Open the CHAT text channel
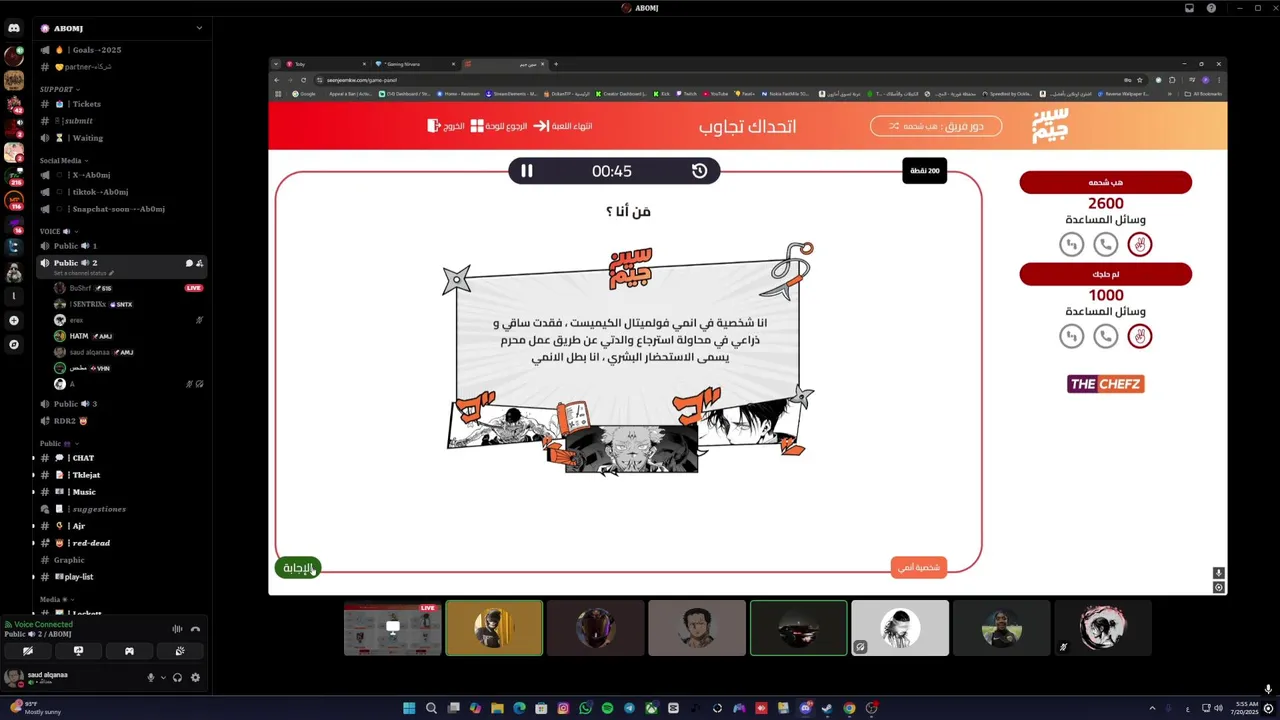This screenshot has height=720, width=1280. tap(120, 458)
